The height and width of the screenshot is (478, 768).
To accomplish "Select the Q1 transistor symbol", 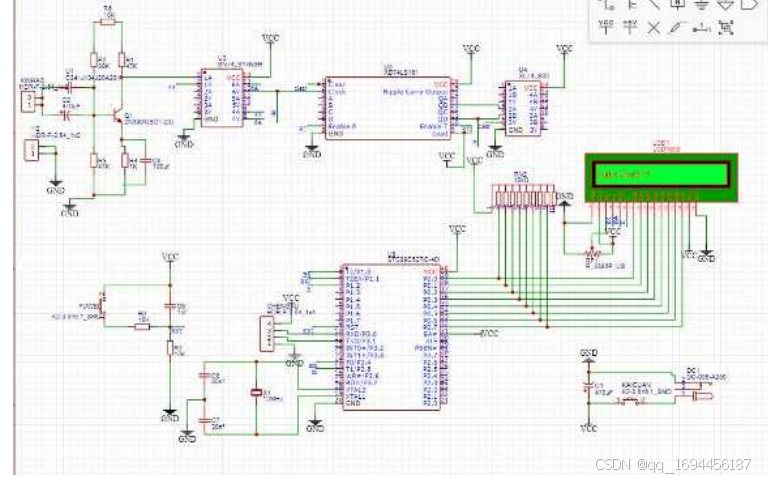I will pos(118,116).
